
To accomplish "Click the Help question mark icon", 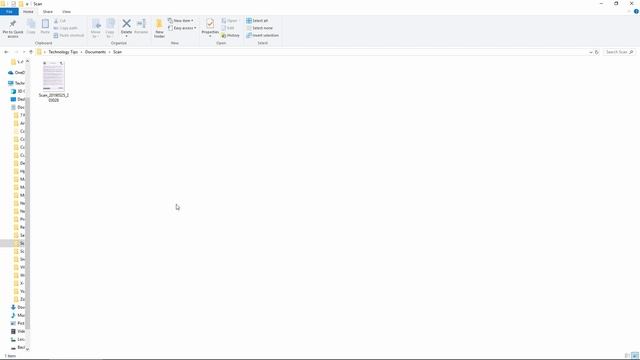I will tap(636, 11).
